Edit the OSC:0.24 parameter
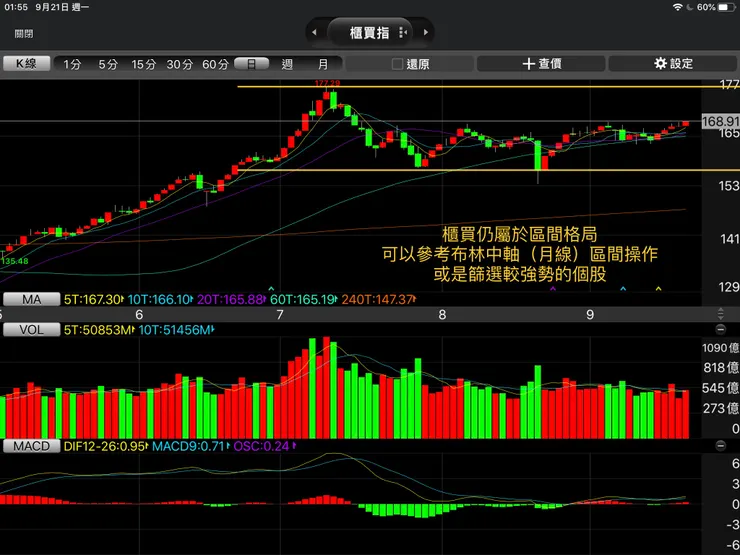 (x=264, y=446)
